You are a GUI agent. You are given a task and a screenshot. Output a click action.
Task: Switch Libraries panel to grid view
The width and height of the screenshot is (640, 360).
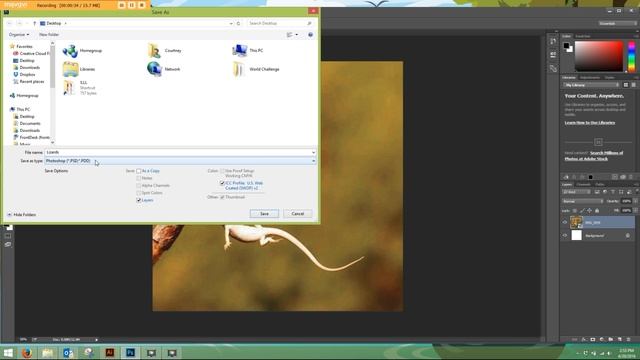(626, 85)
